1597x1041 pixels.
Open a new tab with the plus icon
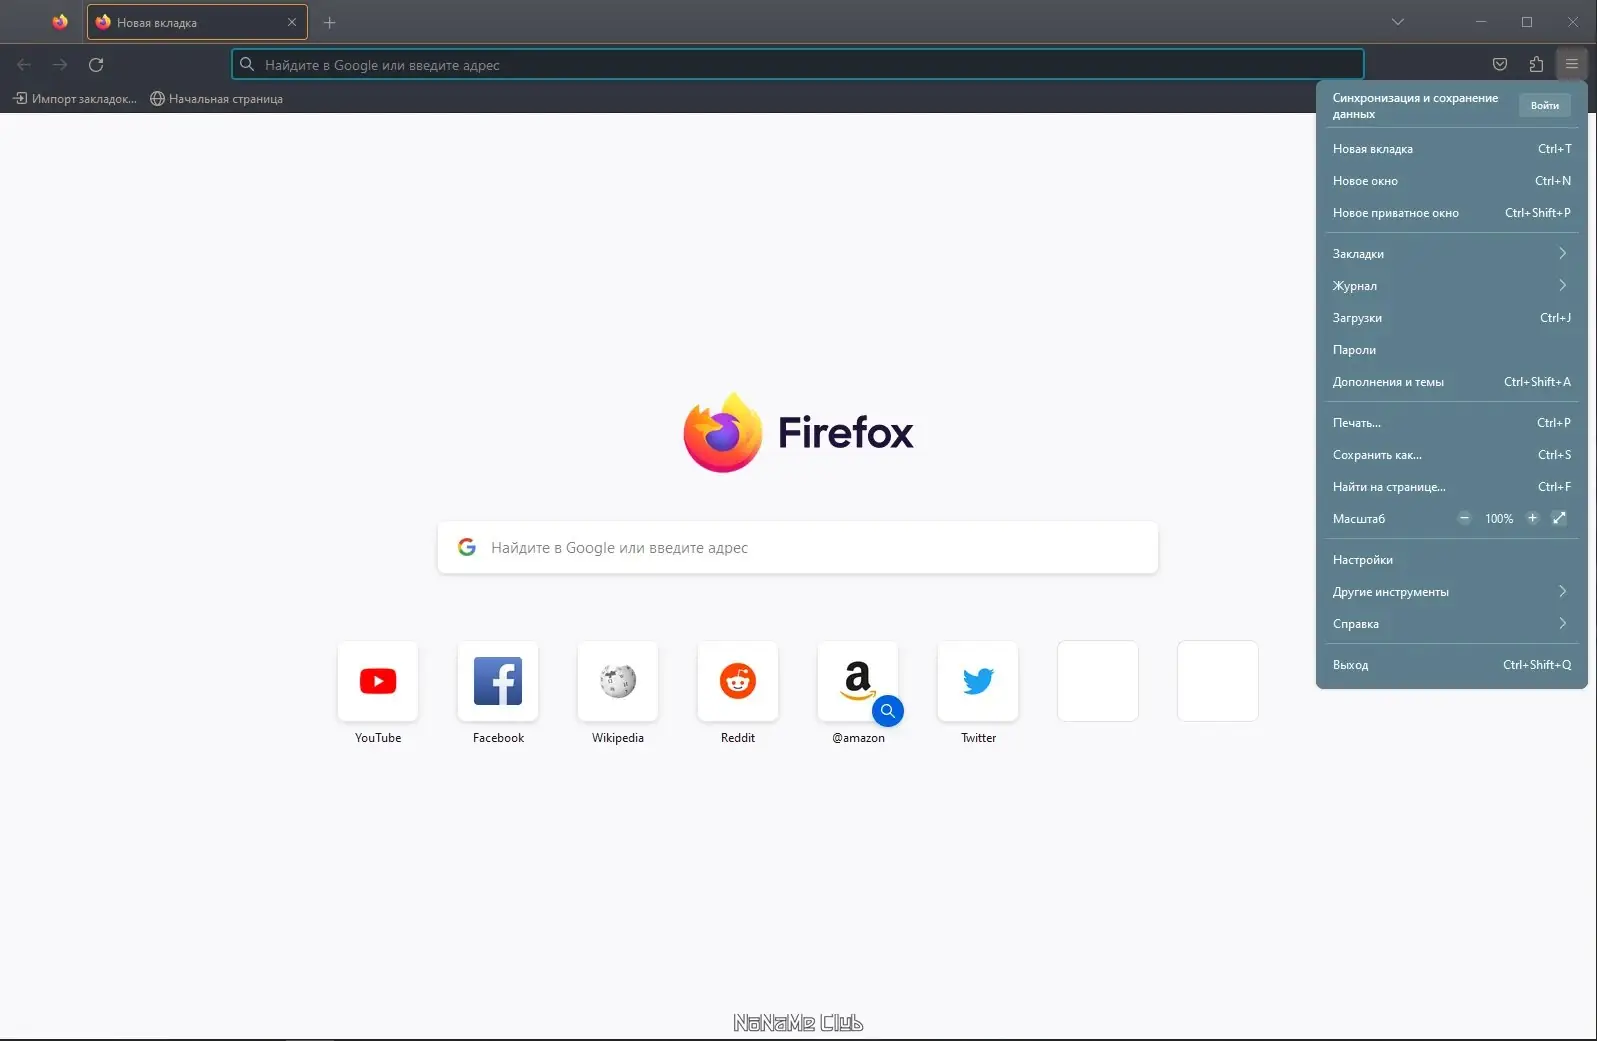pyautogui.click(x=330, y=22)
